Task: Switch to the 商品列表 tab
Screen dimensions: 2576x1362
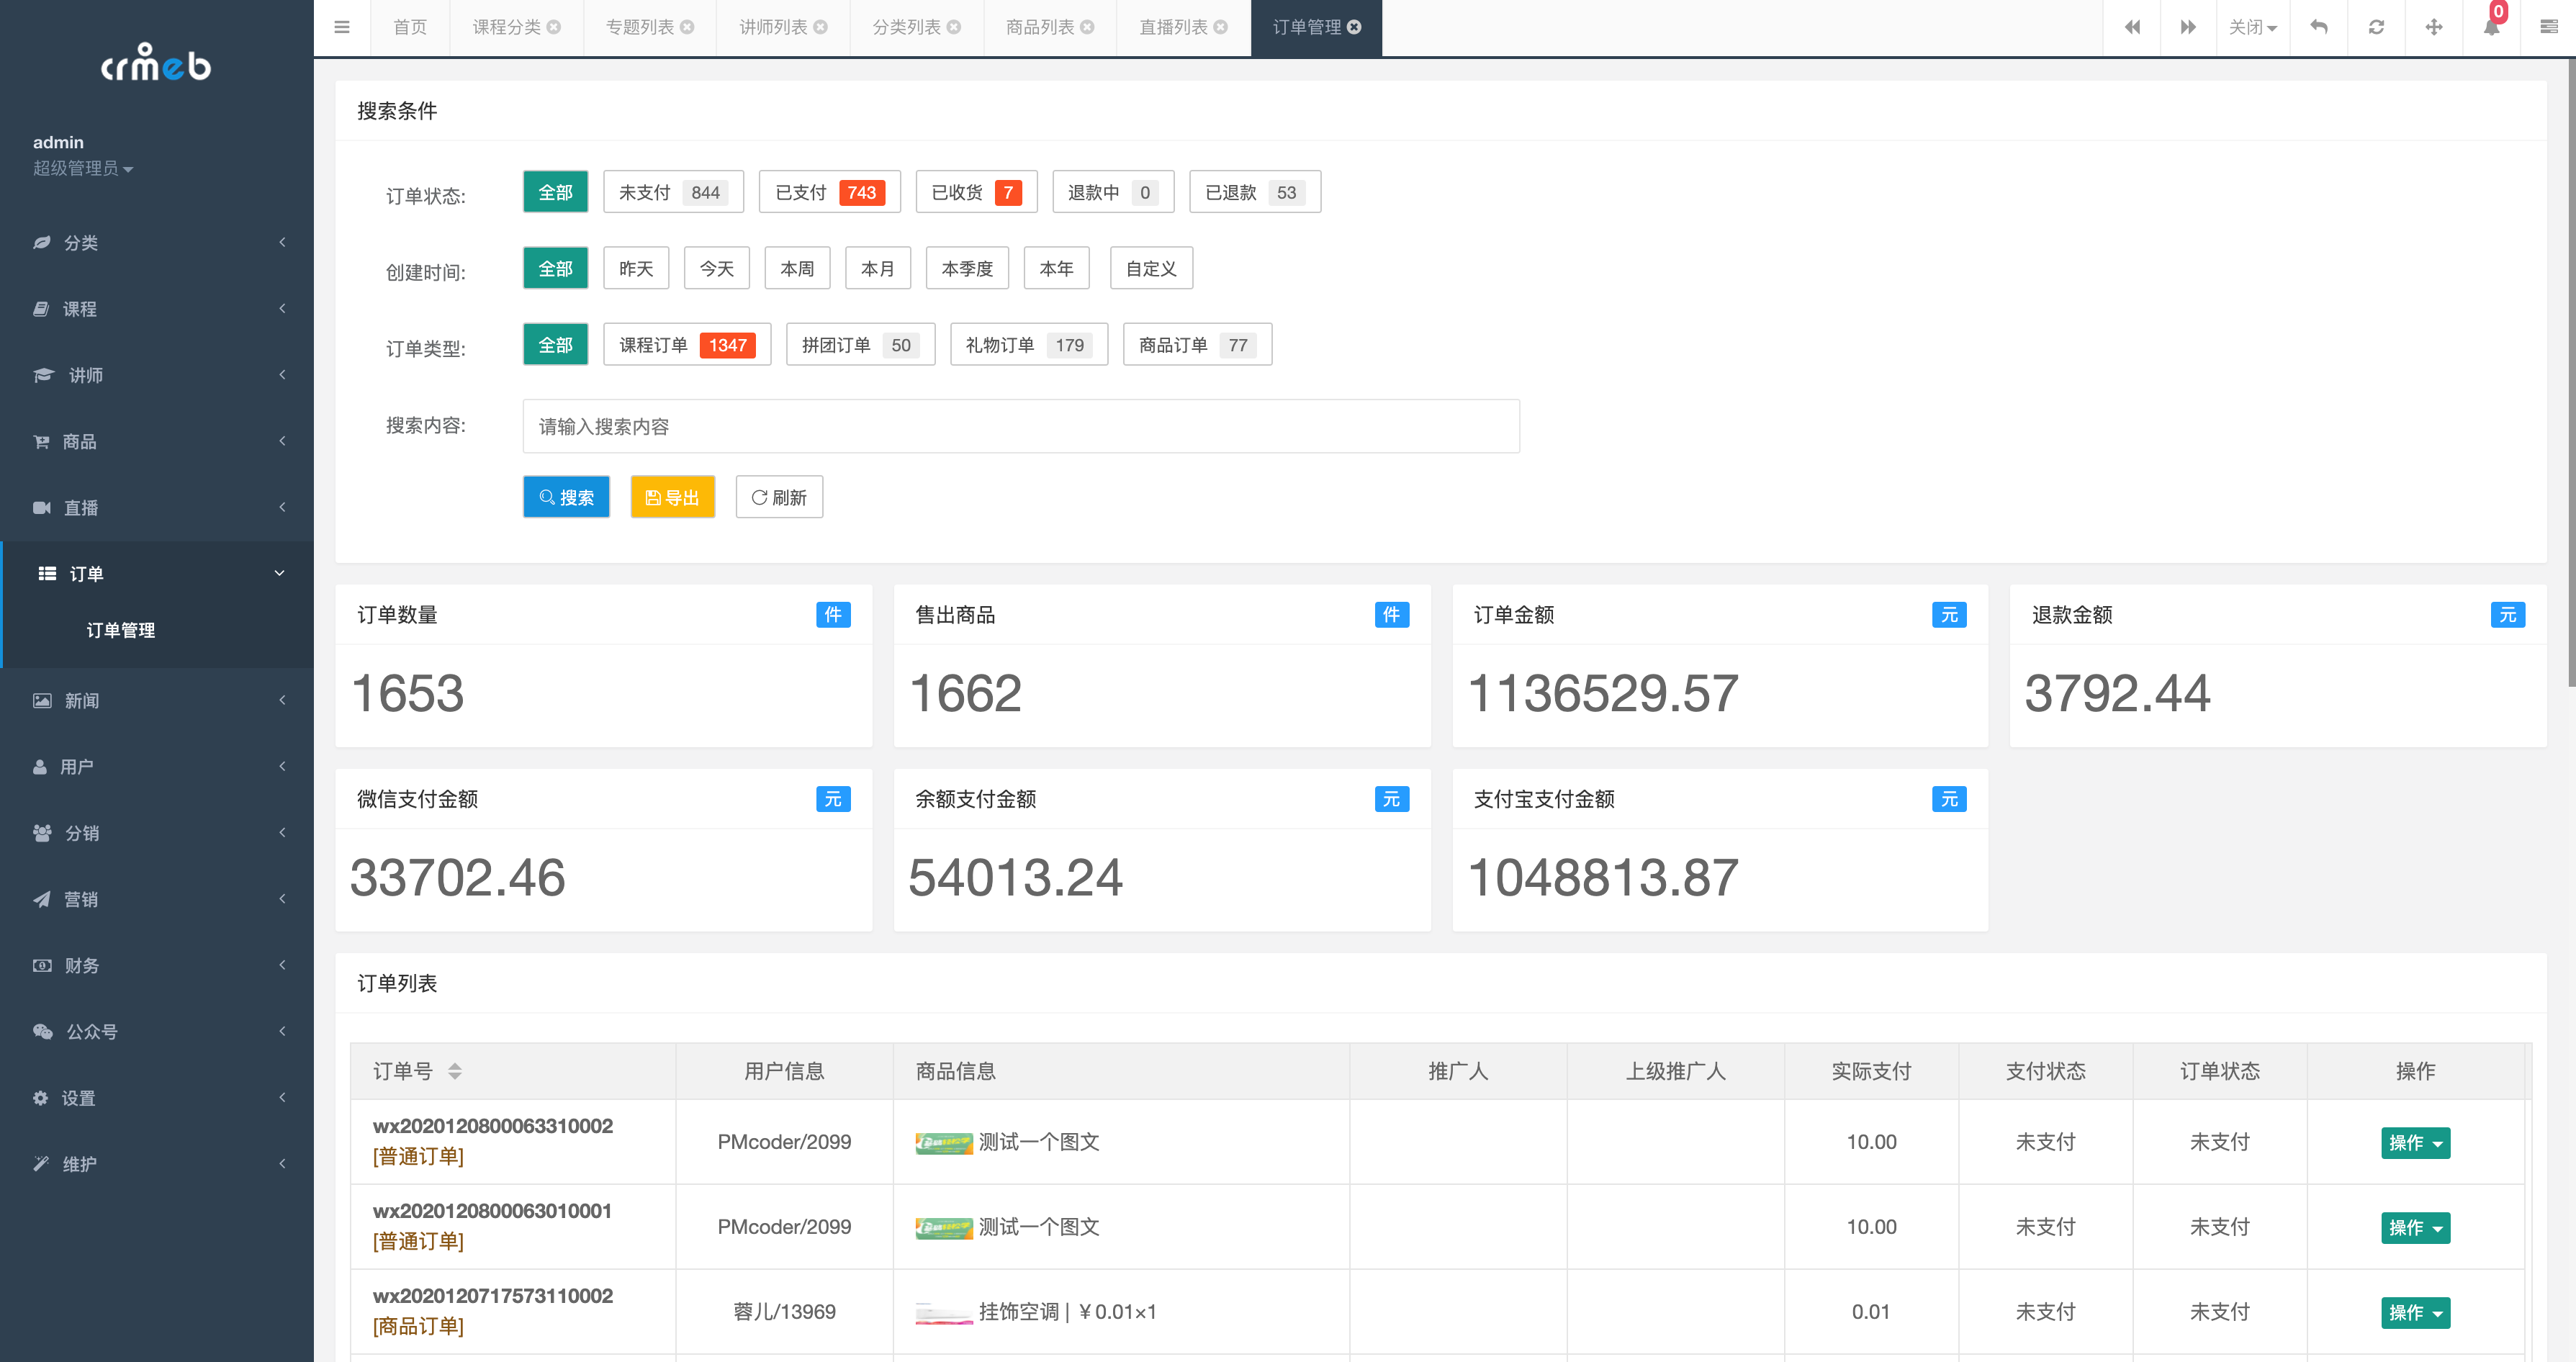Action: click(x=1040, y=27)
